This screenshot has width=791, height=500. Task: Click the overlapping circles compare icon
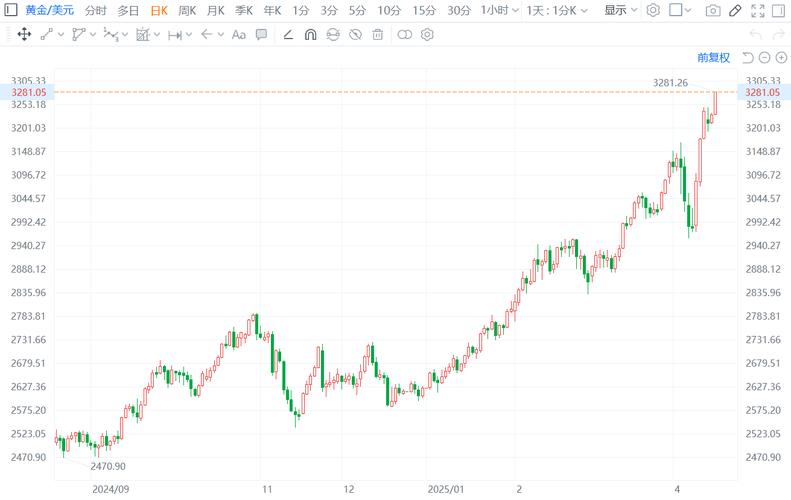[405, 34]
